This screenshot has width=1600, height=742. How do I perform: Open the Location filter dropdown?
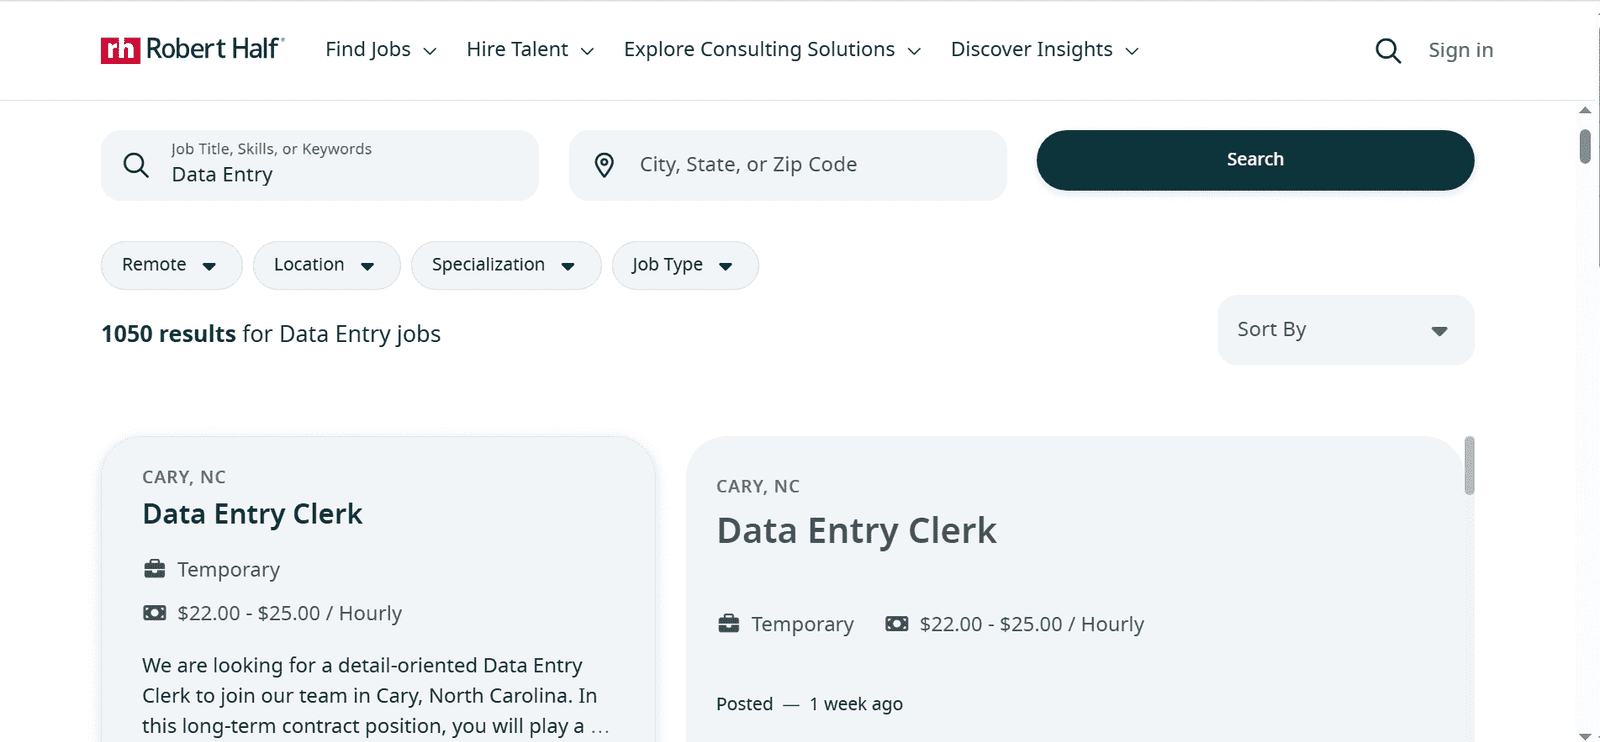pyautogui.click(x=326, y=265)
